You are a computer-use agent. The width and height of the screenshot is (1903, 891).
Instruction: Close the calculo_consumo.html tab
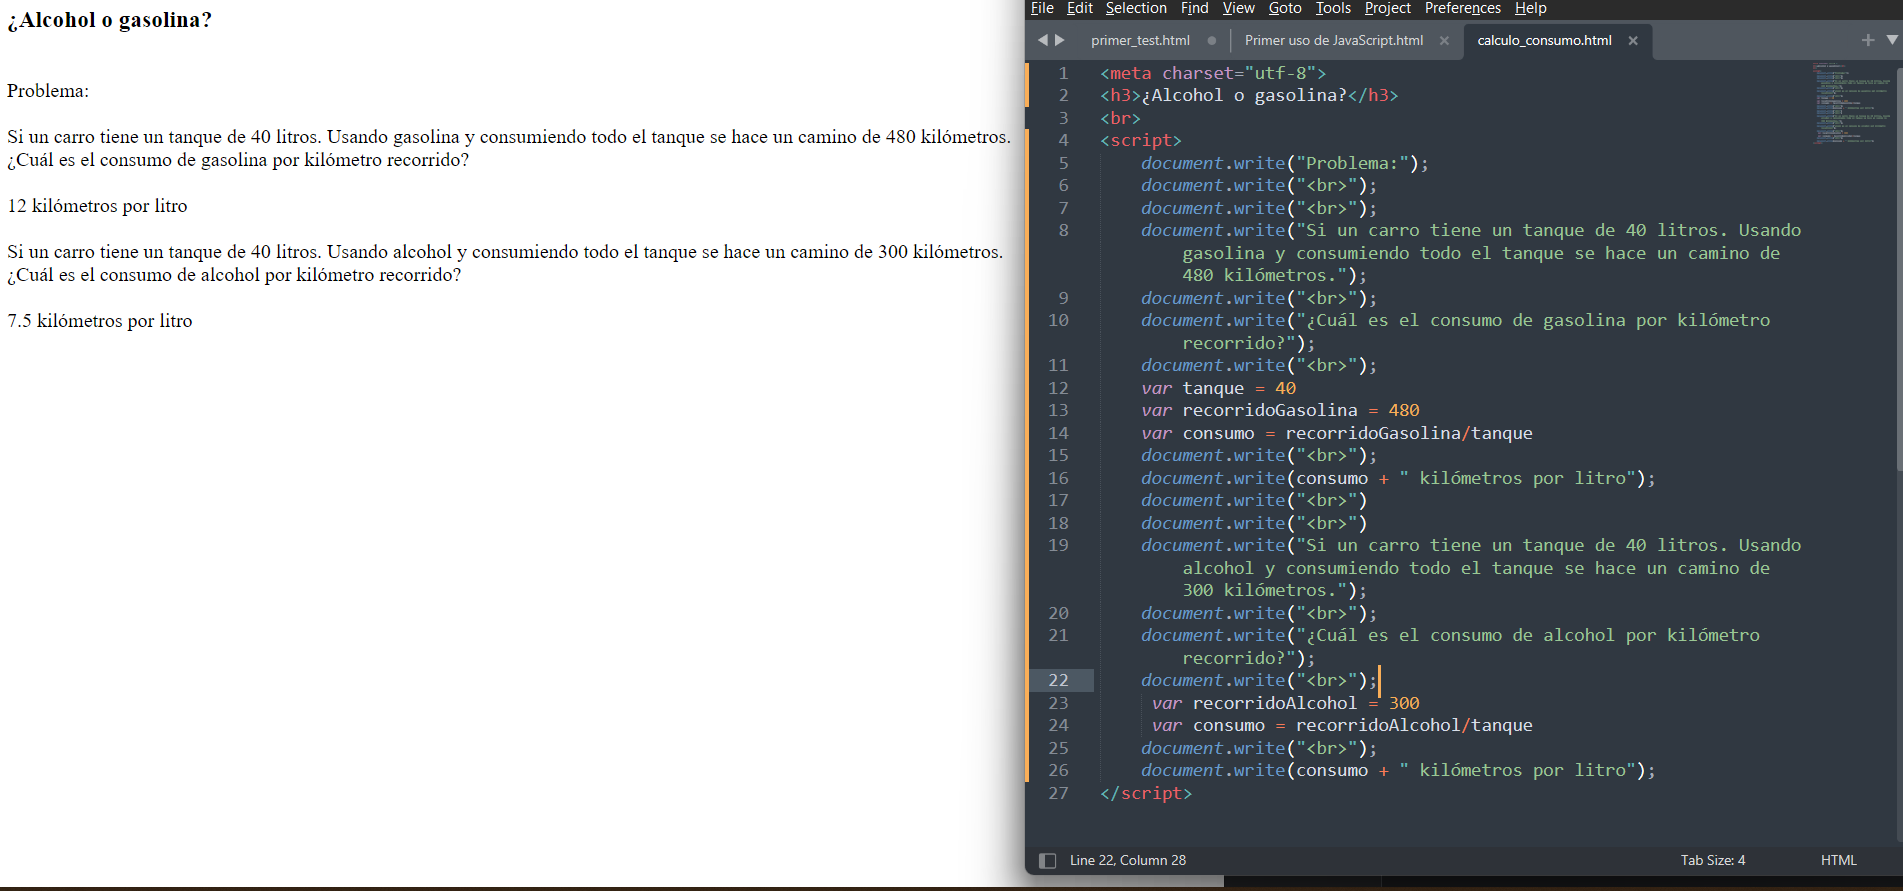(x=1633, y=41)
